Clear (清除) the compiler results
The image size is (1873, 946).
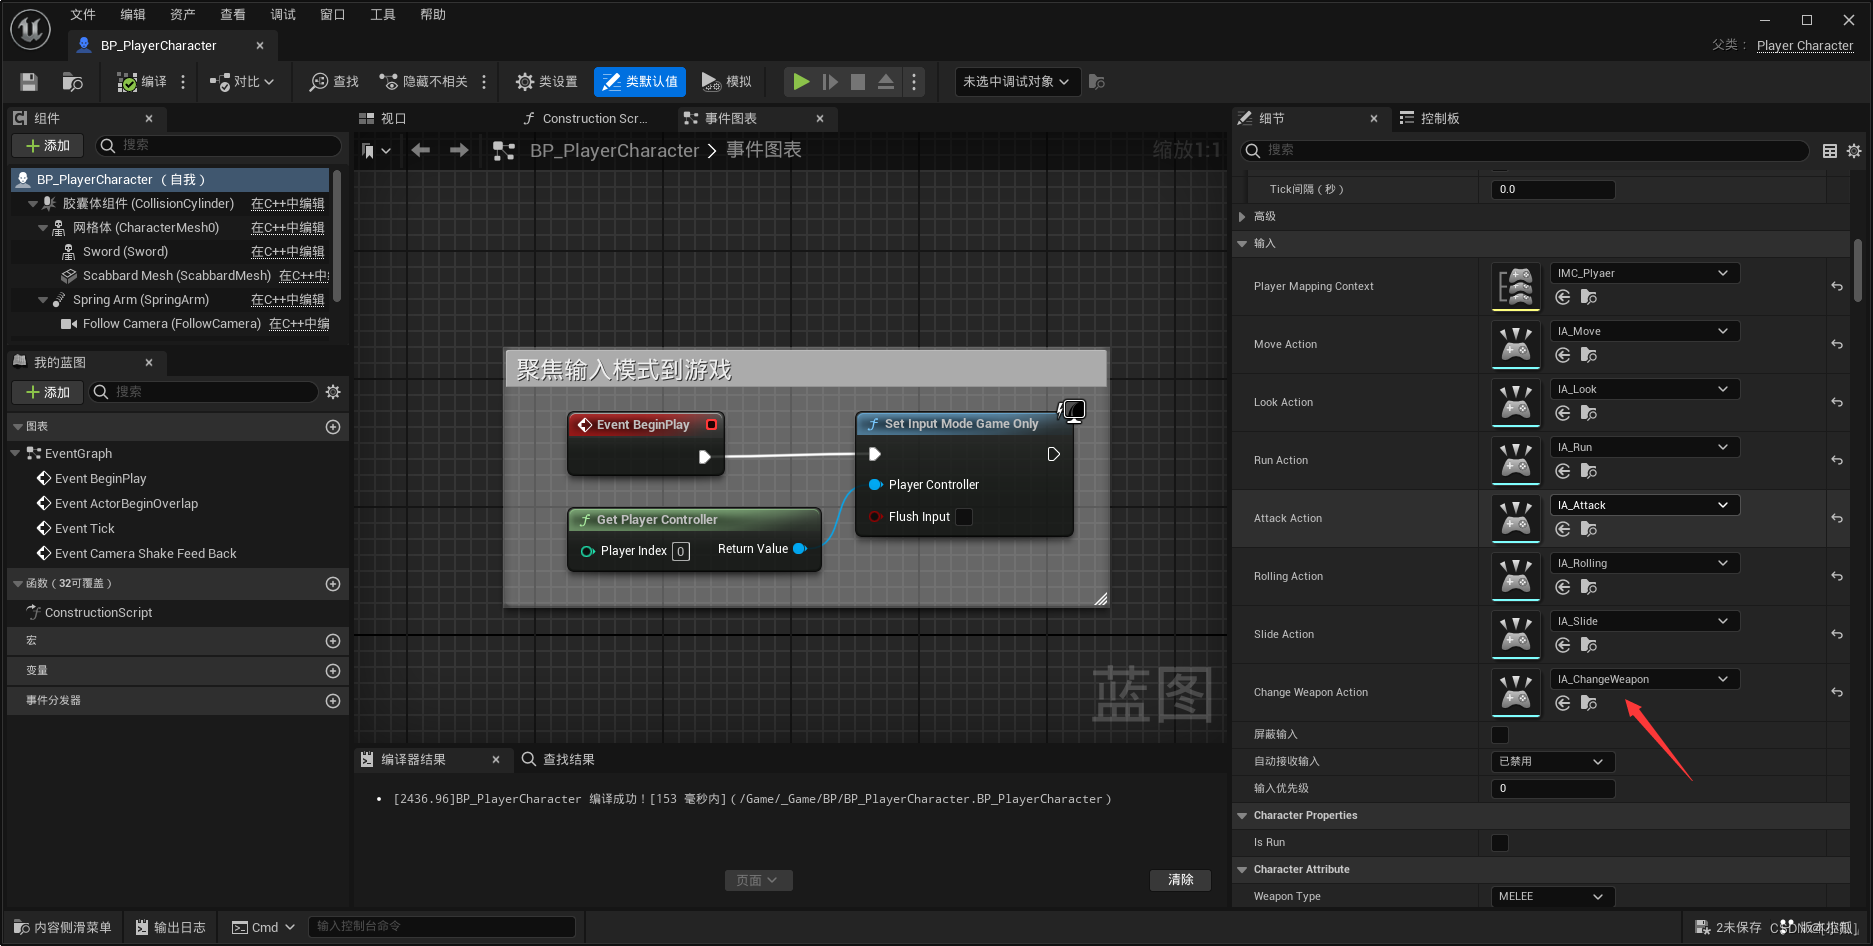coord(1181,880)
